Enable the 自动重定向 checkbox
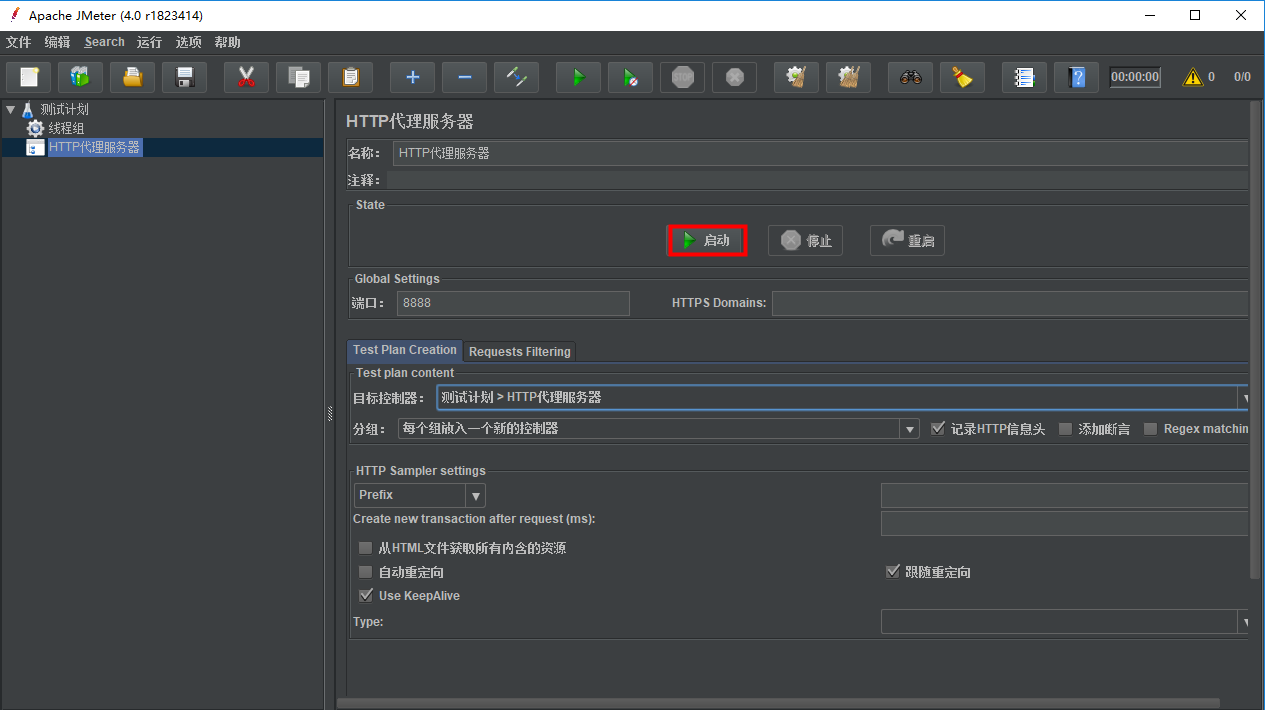The width and height of the screenshot is (1265, 710). (x=365, y=572)
